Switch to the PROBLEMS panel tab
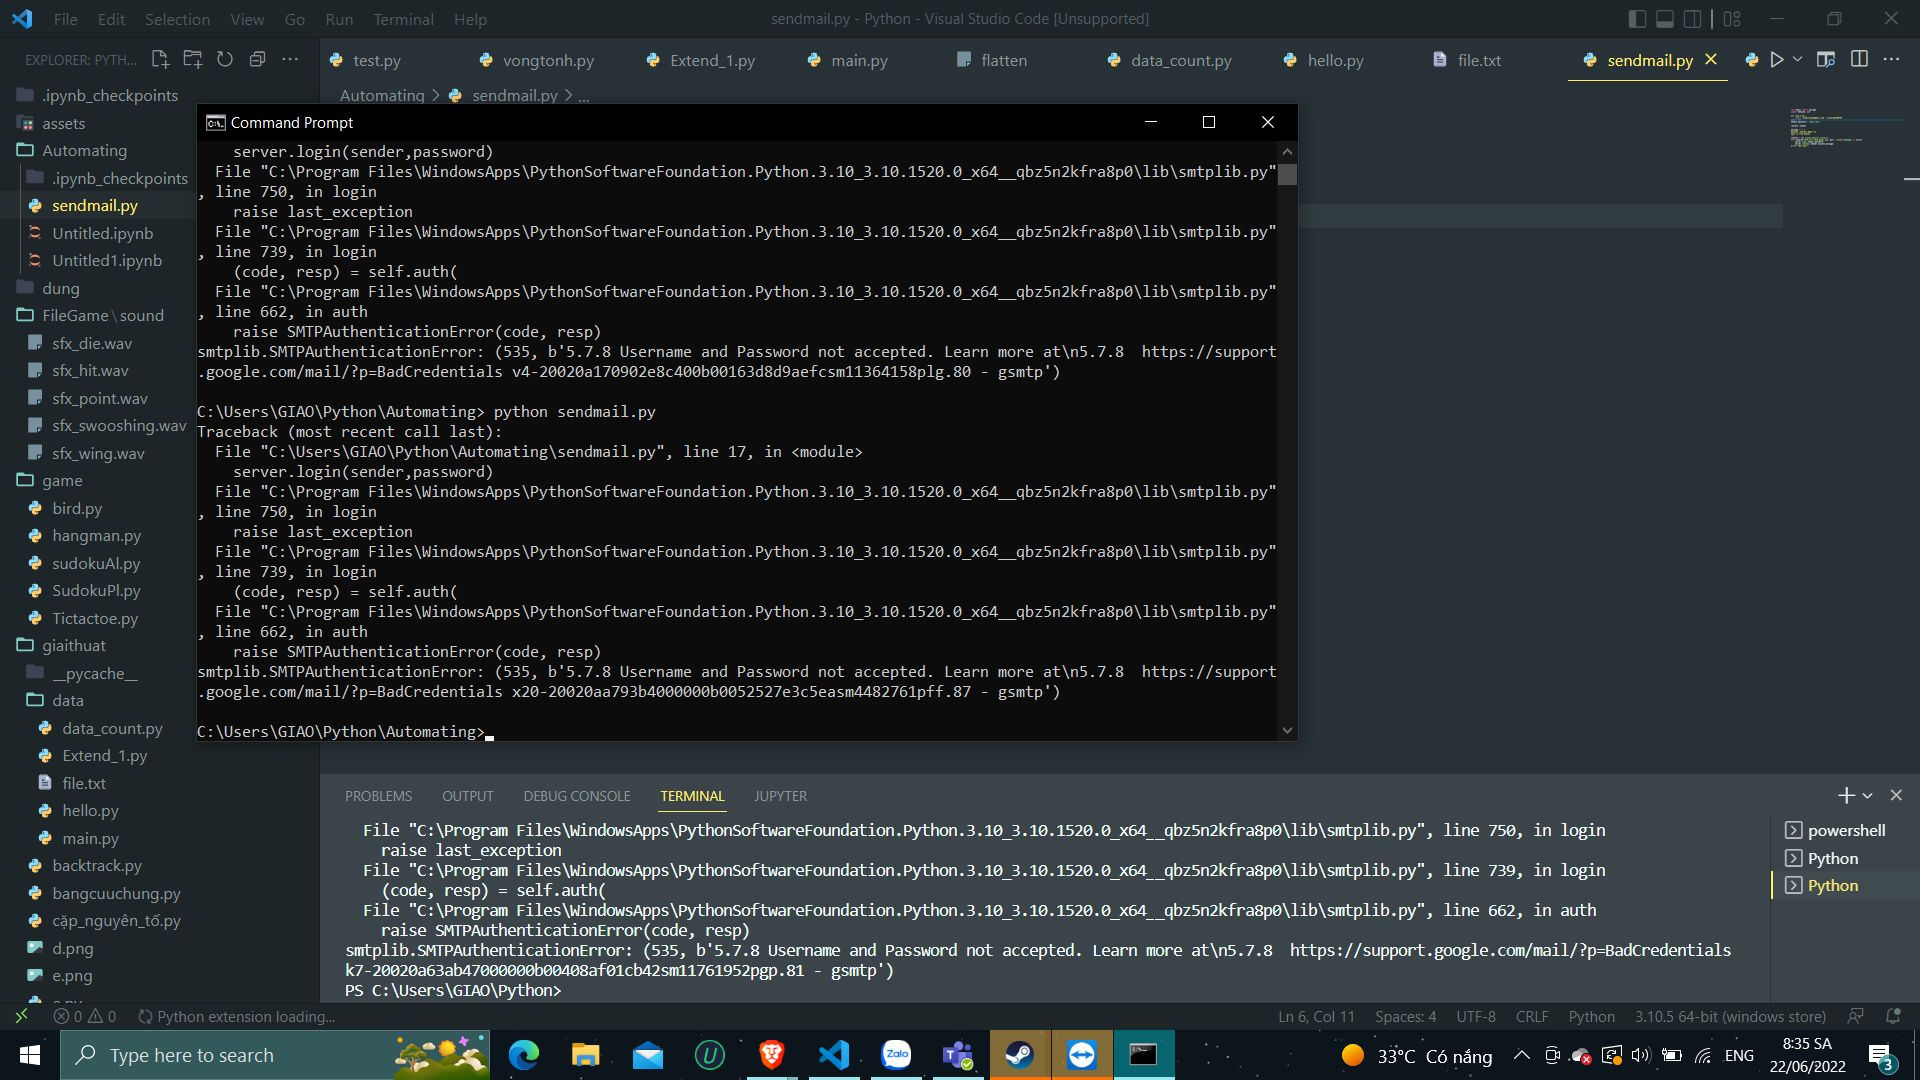This screenshot has width=1920, height=1080. 378,796
